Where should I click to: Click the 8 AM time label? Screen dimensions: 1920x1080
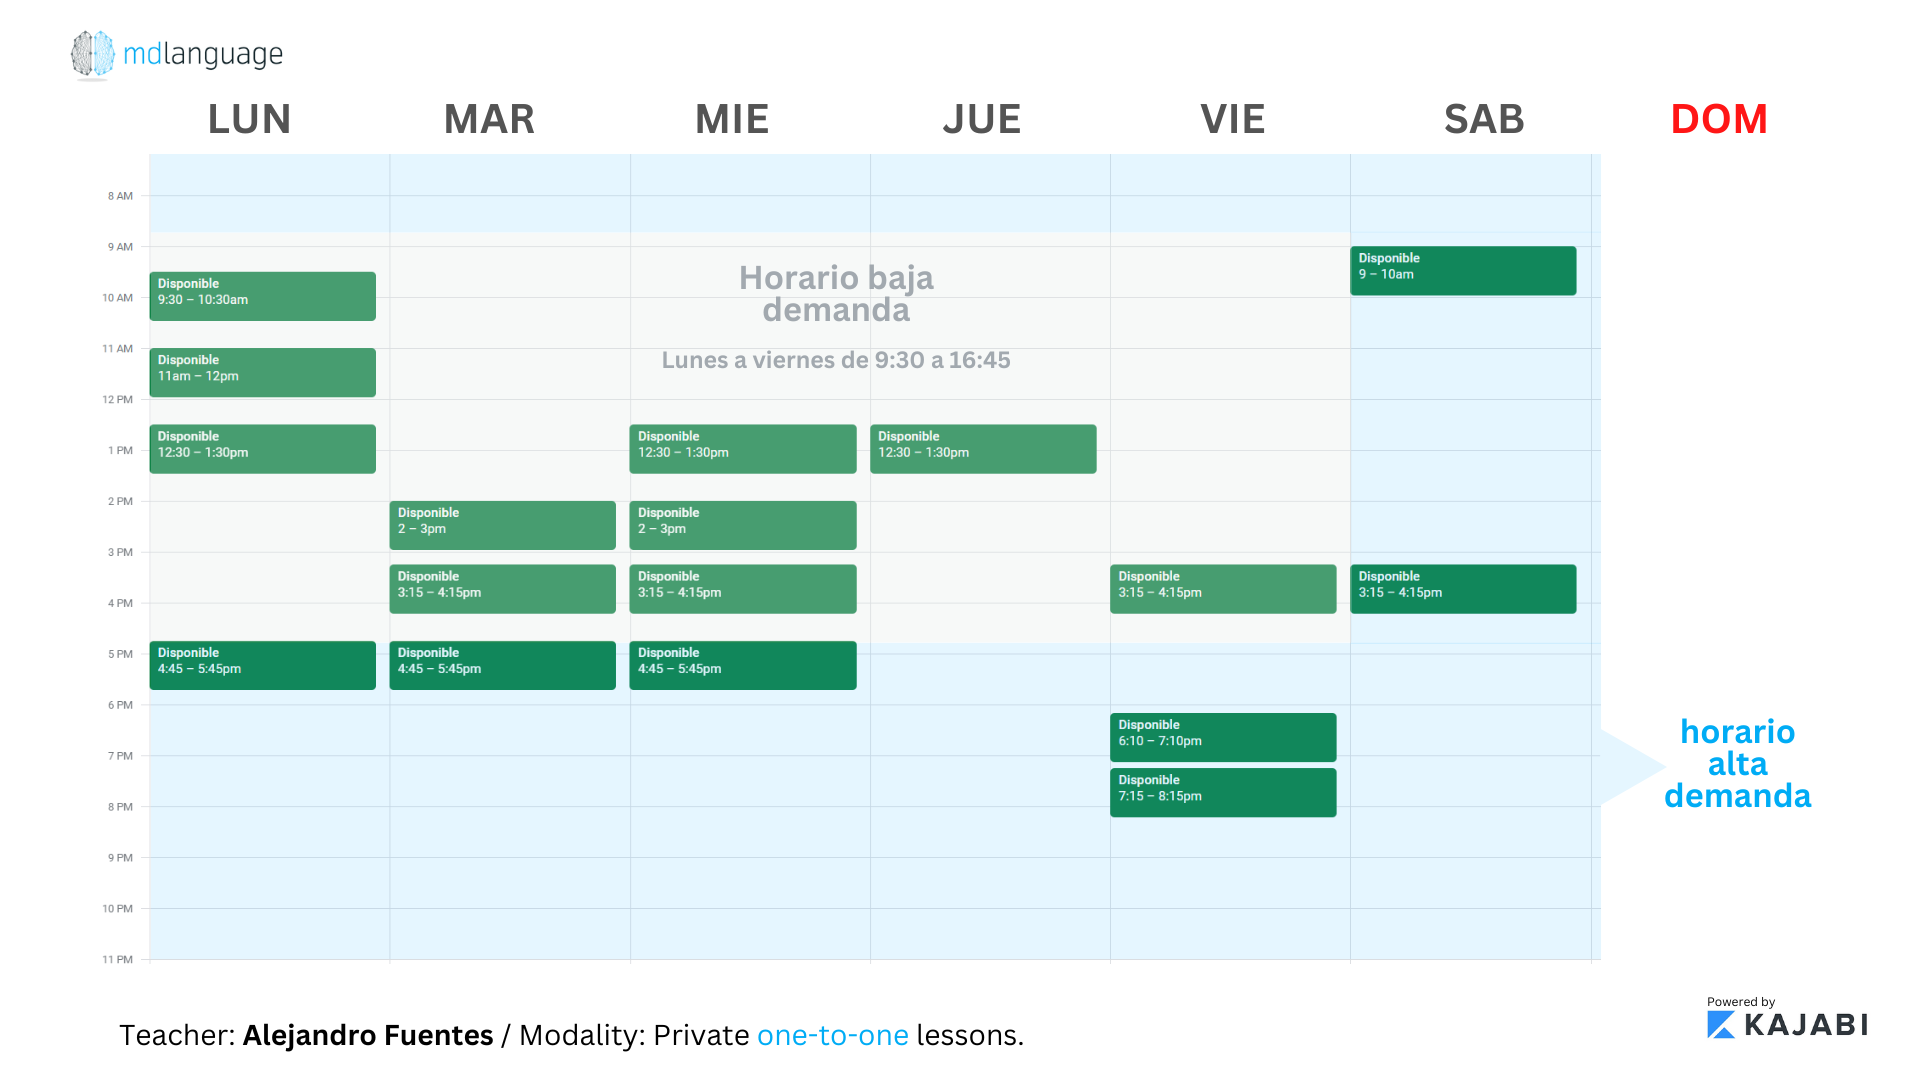[x=120, y=196]
